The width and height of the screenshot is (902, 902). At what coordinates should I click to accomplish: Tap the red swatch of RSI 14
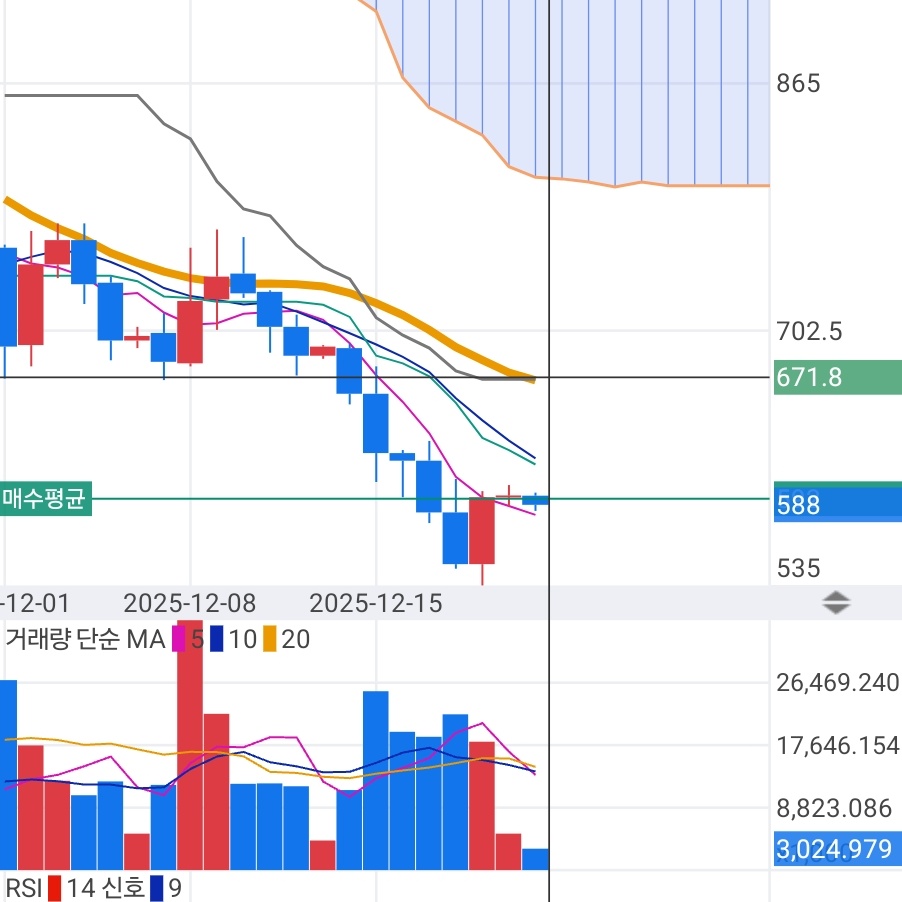(55, 888)
